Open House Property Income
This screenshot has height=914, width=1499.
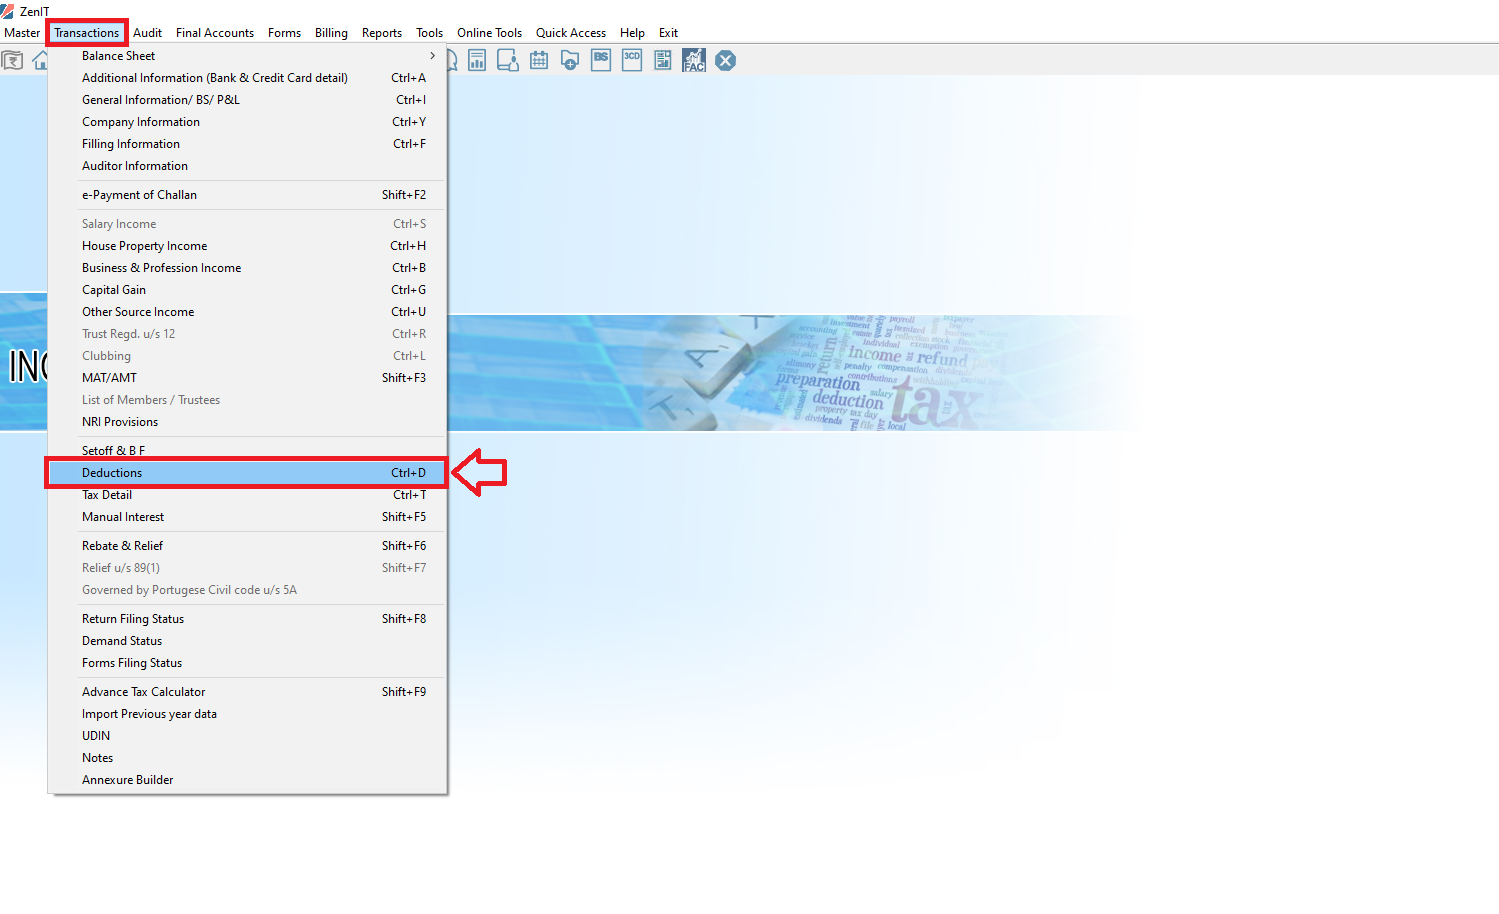[247, 246]
